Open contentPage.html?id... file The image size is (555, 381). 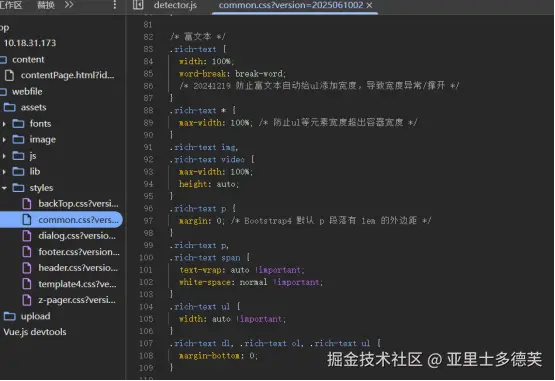click(x=67, y=75)
